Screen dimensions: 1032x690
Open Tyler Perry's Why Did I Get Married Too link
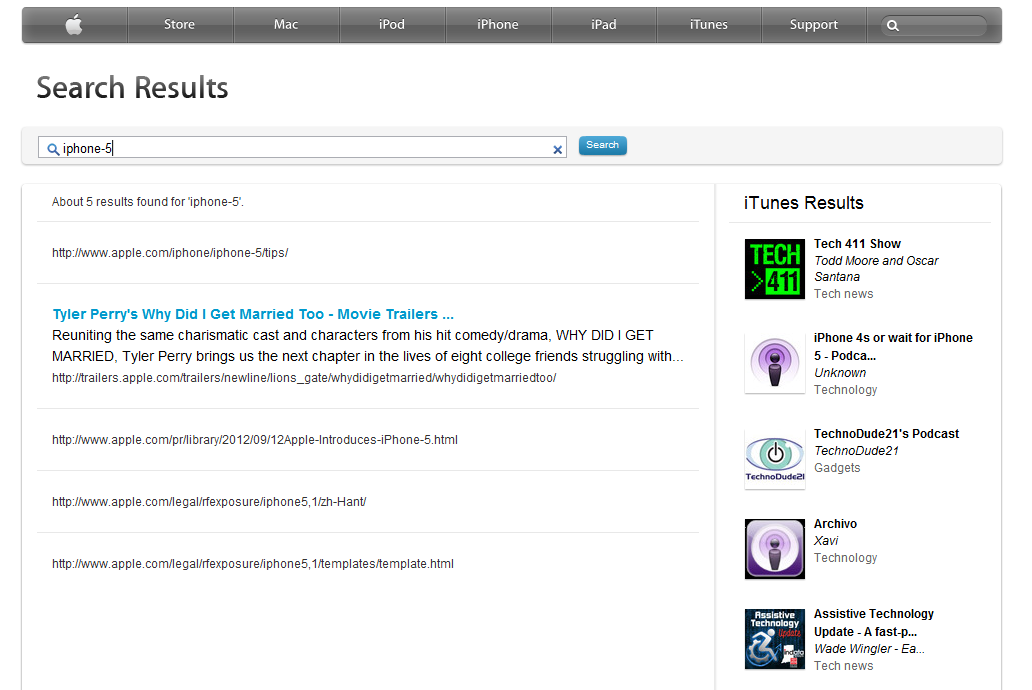pyautogui.click(x=253, y=314)
